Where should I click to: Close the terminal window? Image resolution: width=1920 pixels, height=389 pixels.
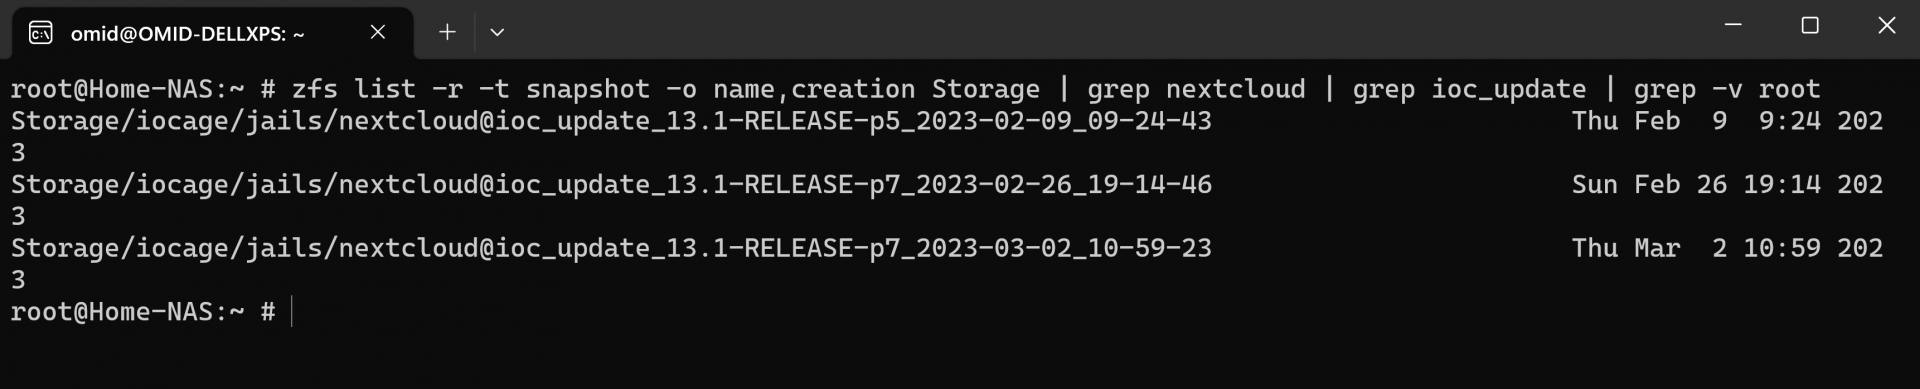coord(1886,26)
